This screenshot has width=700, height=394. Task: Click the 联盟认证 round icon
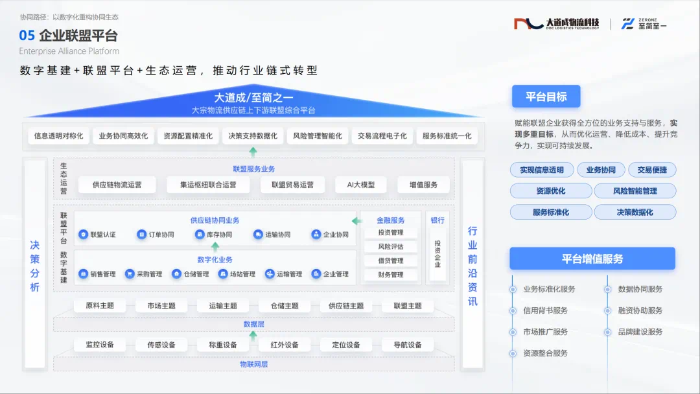pos(83,234)
